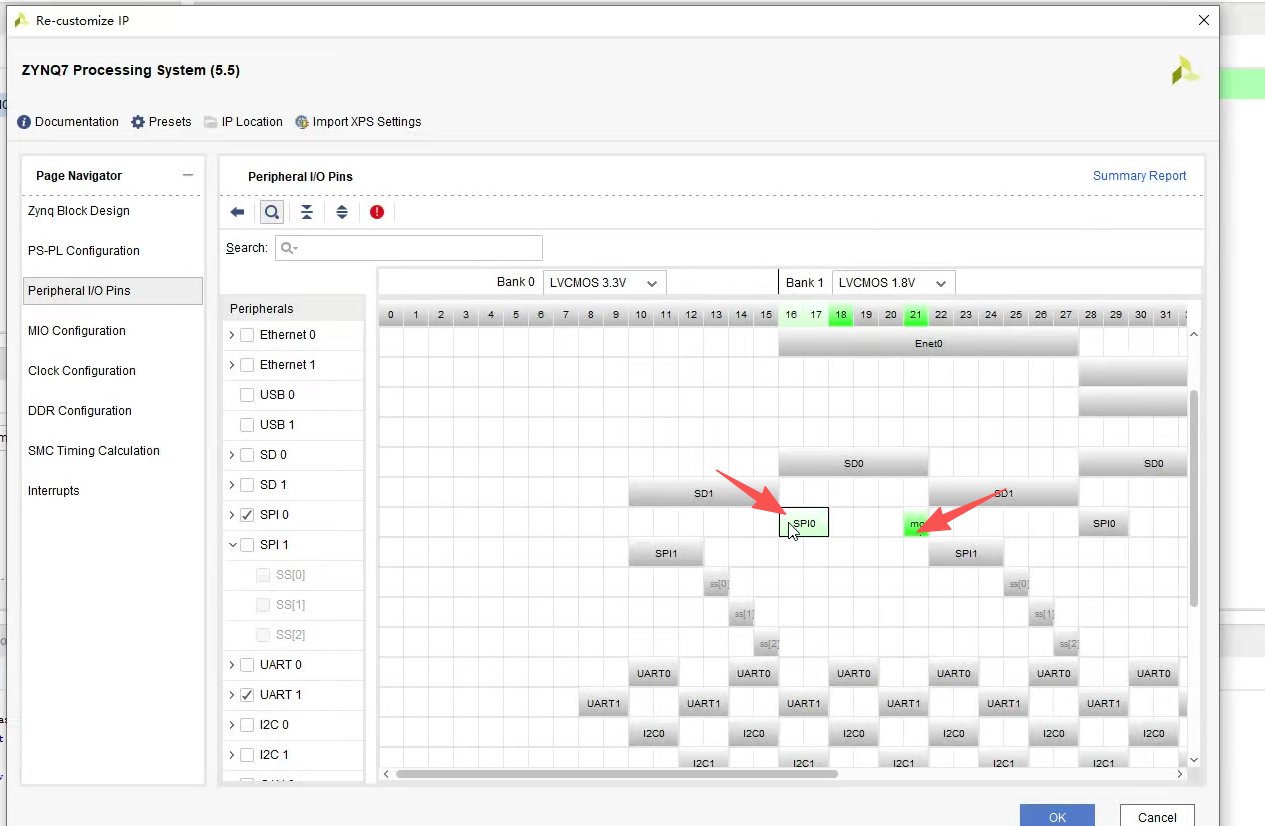Expand the SPI 0 tree node
The width and height of the screenshot is (1265, 826).
coord(232,515)
